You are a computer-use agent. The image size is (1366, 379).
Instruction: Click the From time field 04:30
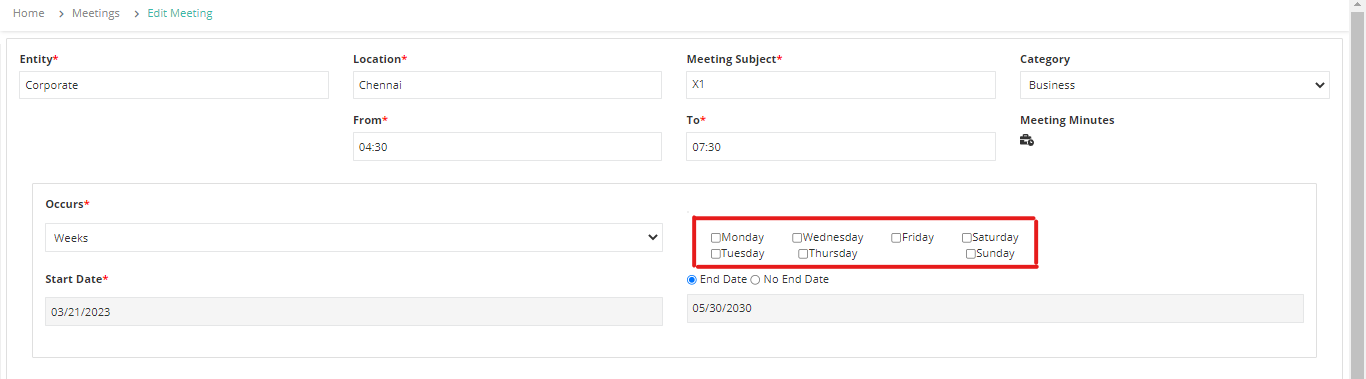pyautogui.click(x=507, y=146)
